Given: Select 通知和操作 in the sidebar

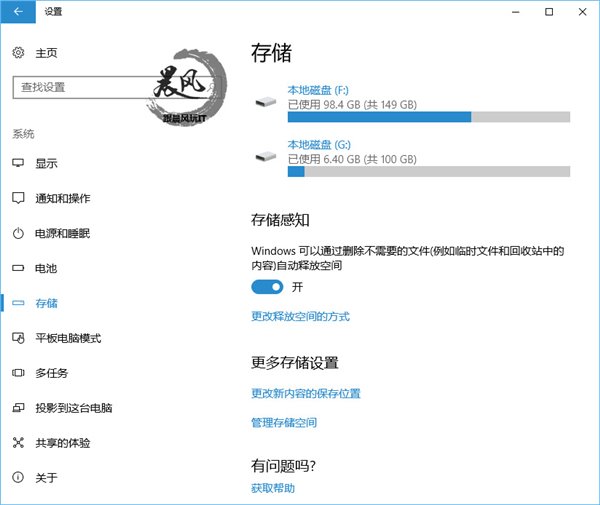Looking at the screenshot, I should [63, 198].
